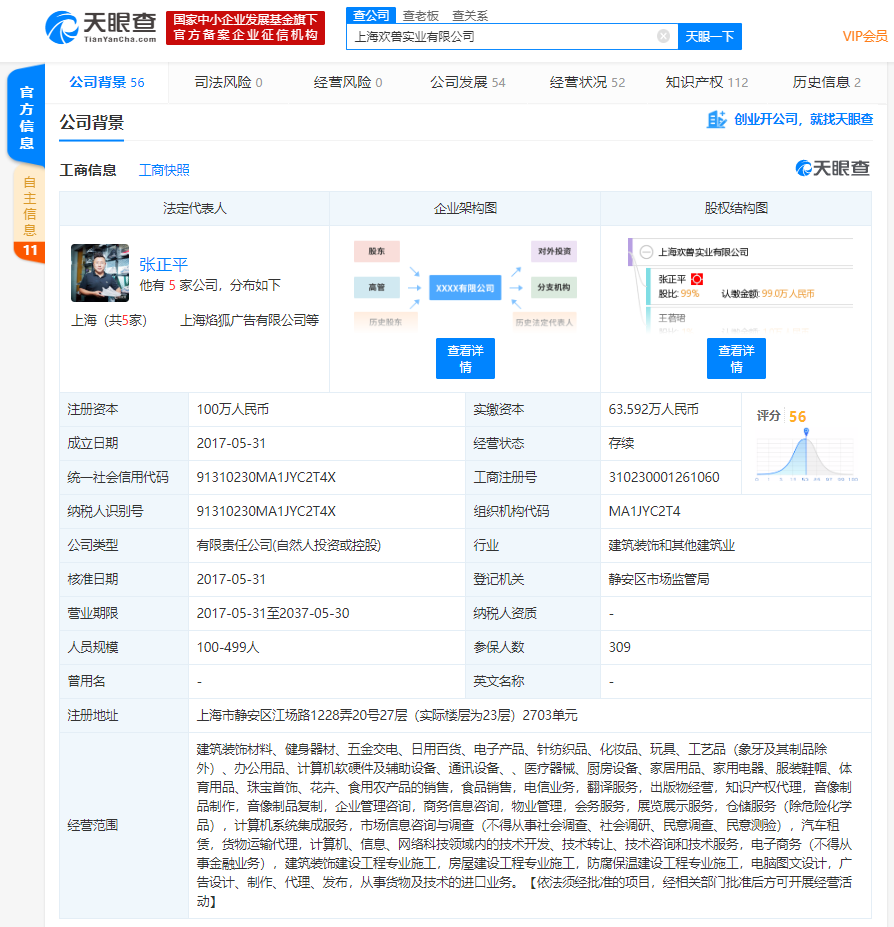
Task: Open the 官方信息 side tab
Action: tap(27, 117)
